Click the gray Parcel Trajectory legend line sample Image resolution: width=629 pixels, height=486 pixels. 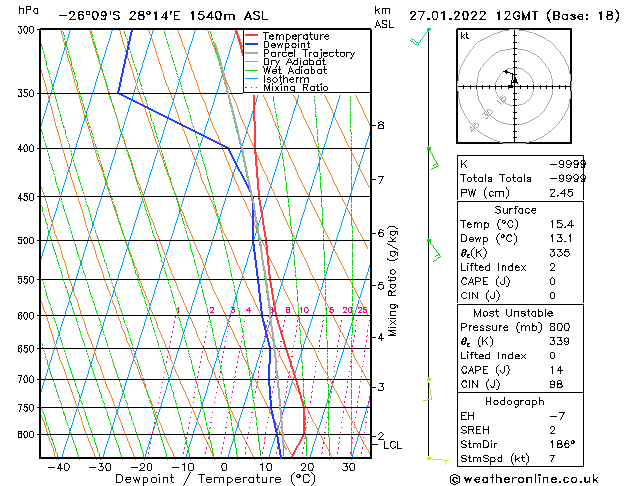click(x=251, y=53)
